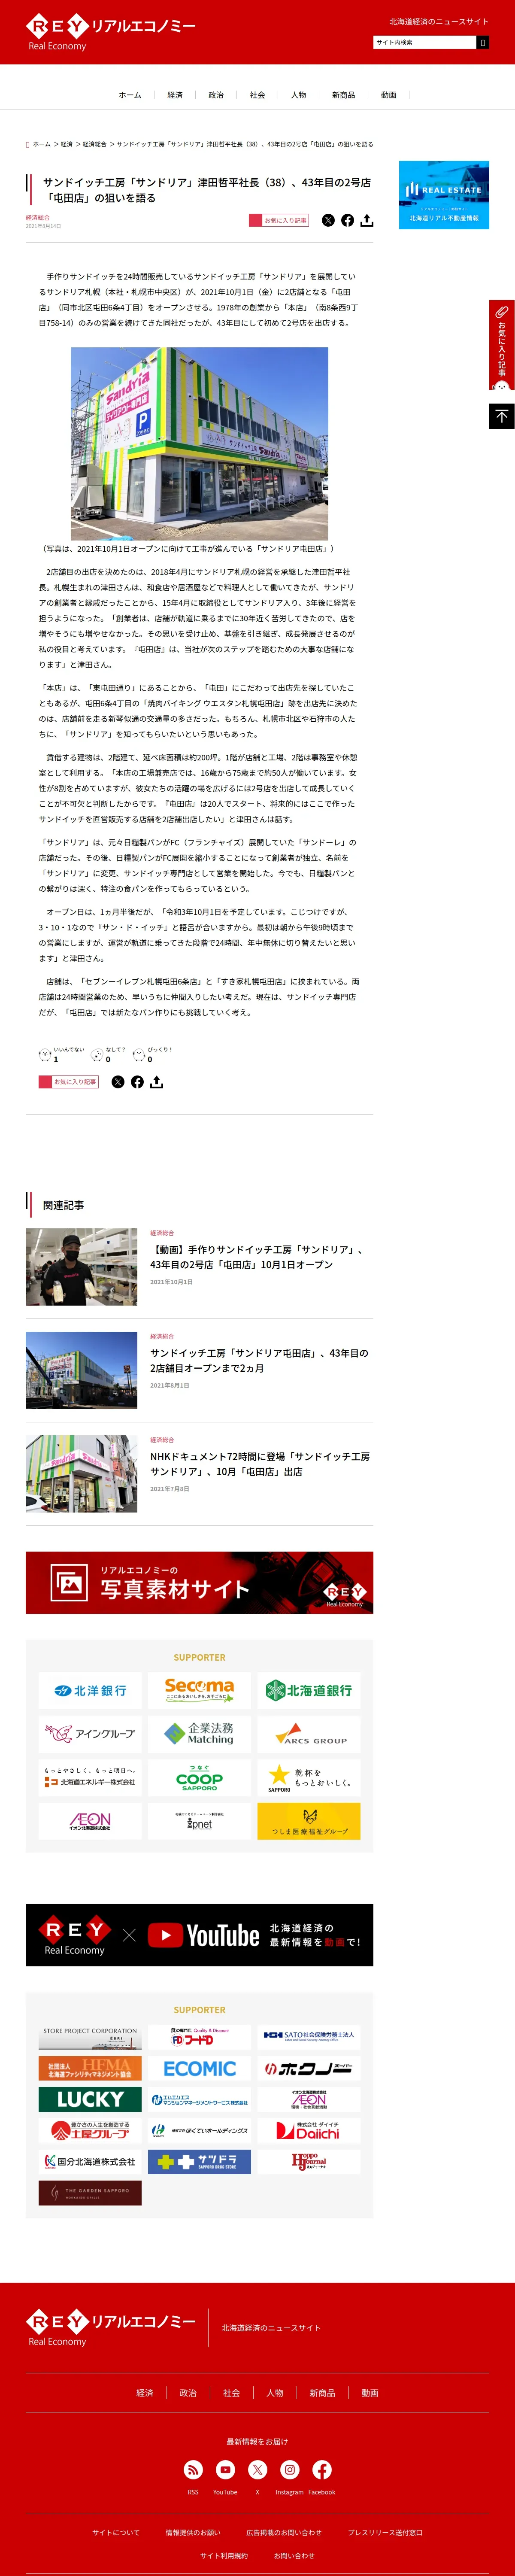Open the LUCKY supporter logo
This screenshot has width=515, height=2576.
click(x=90, y=2100)
